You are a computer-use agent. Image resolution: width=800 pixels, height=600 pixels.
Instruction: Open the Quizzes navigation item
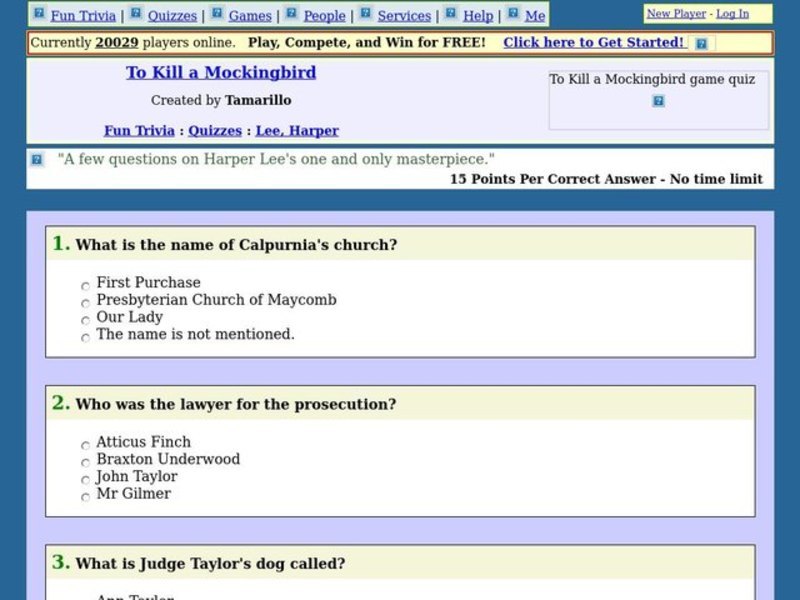172,16
